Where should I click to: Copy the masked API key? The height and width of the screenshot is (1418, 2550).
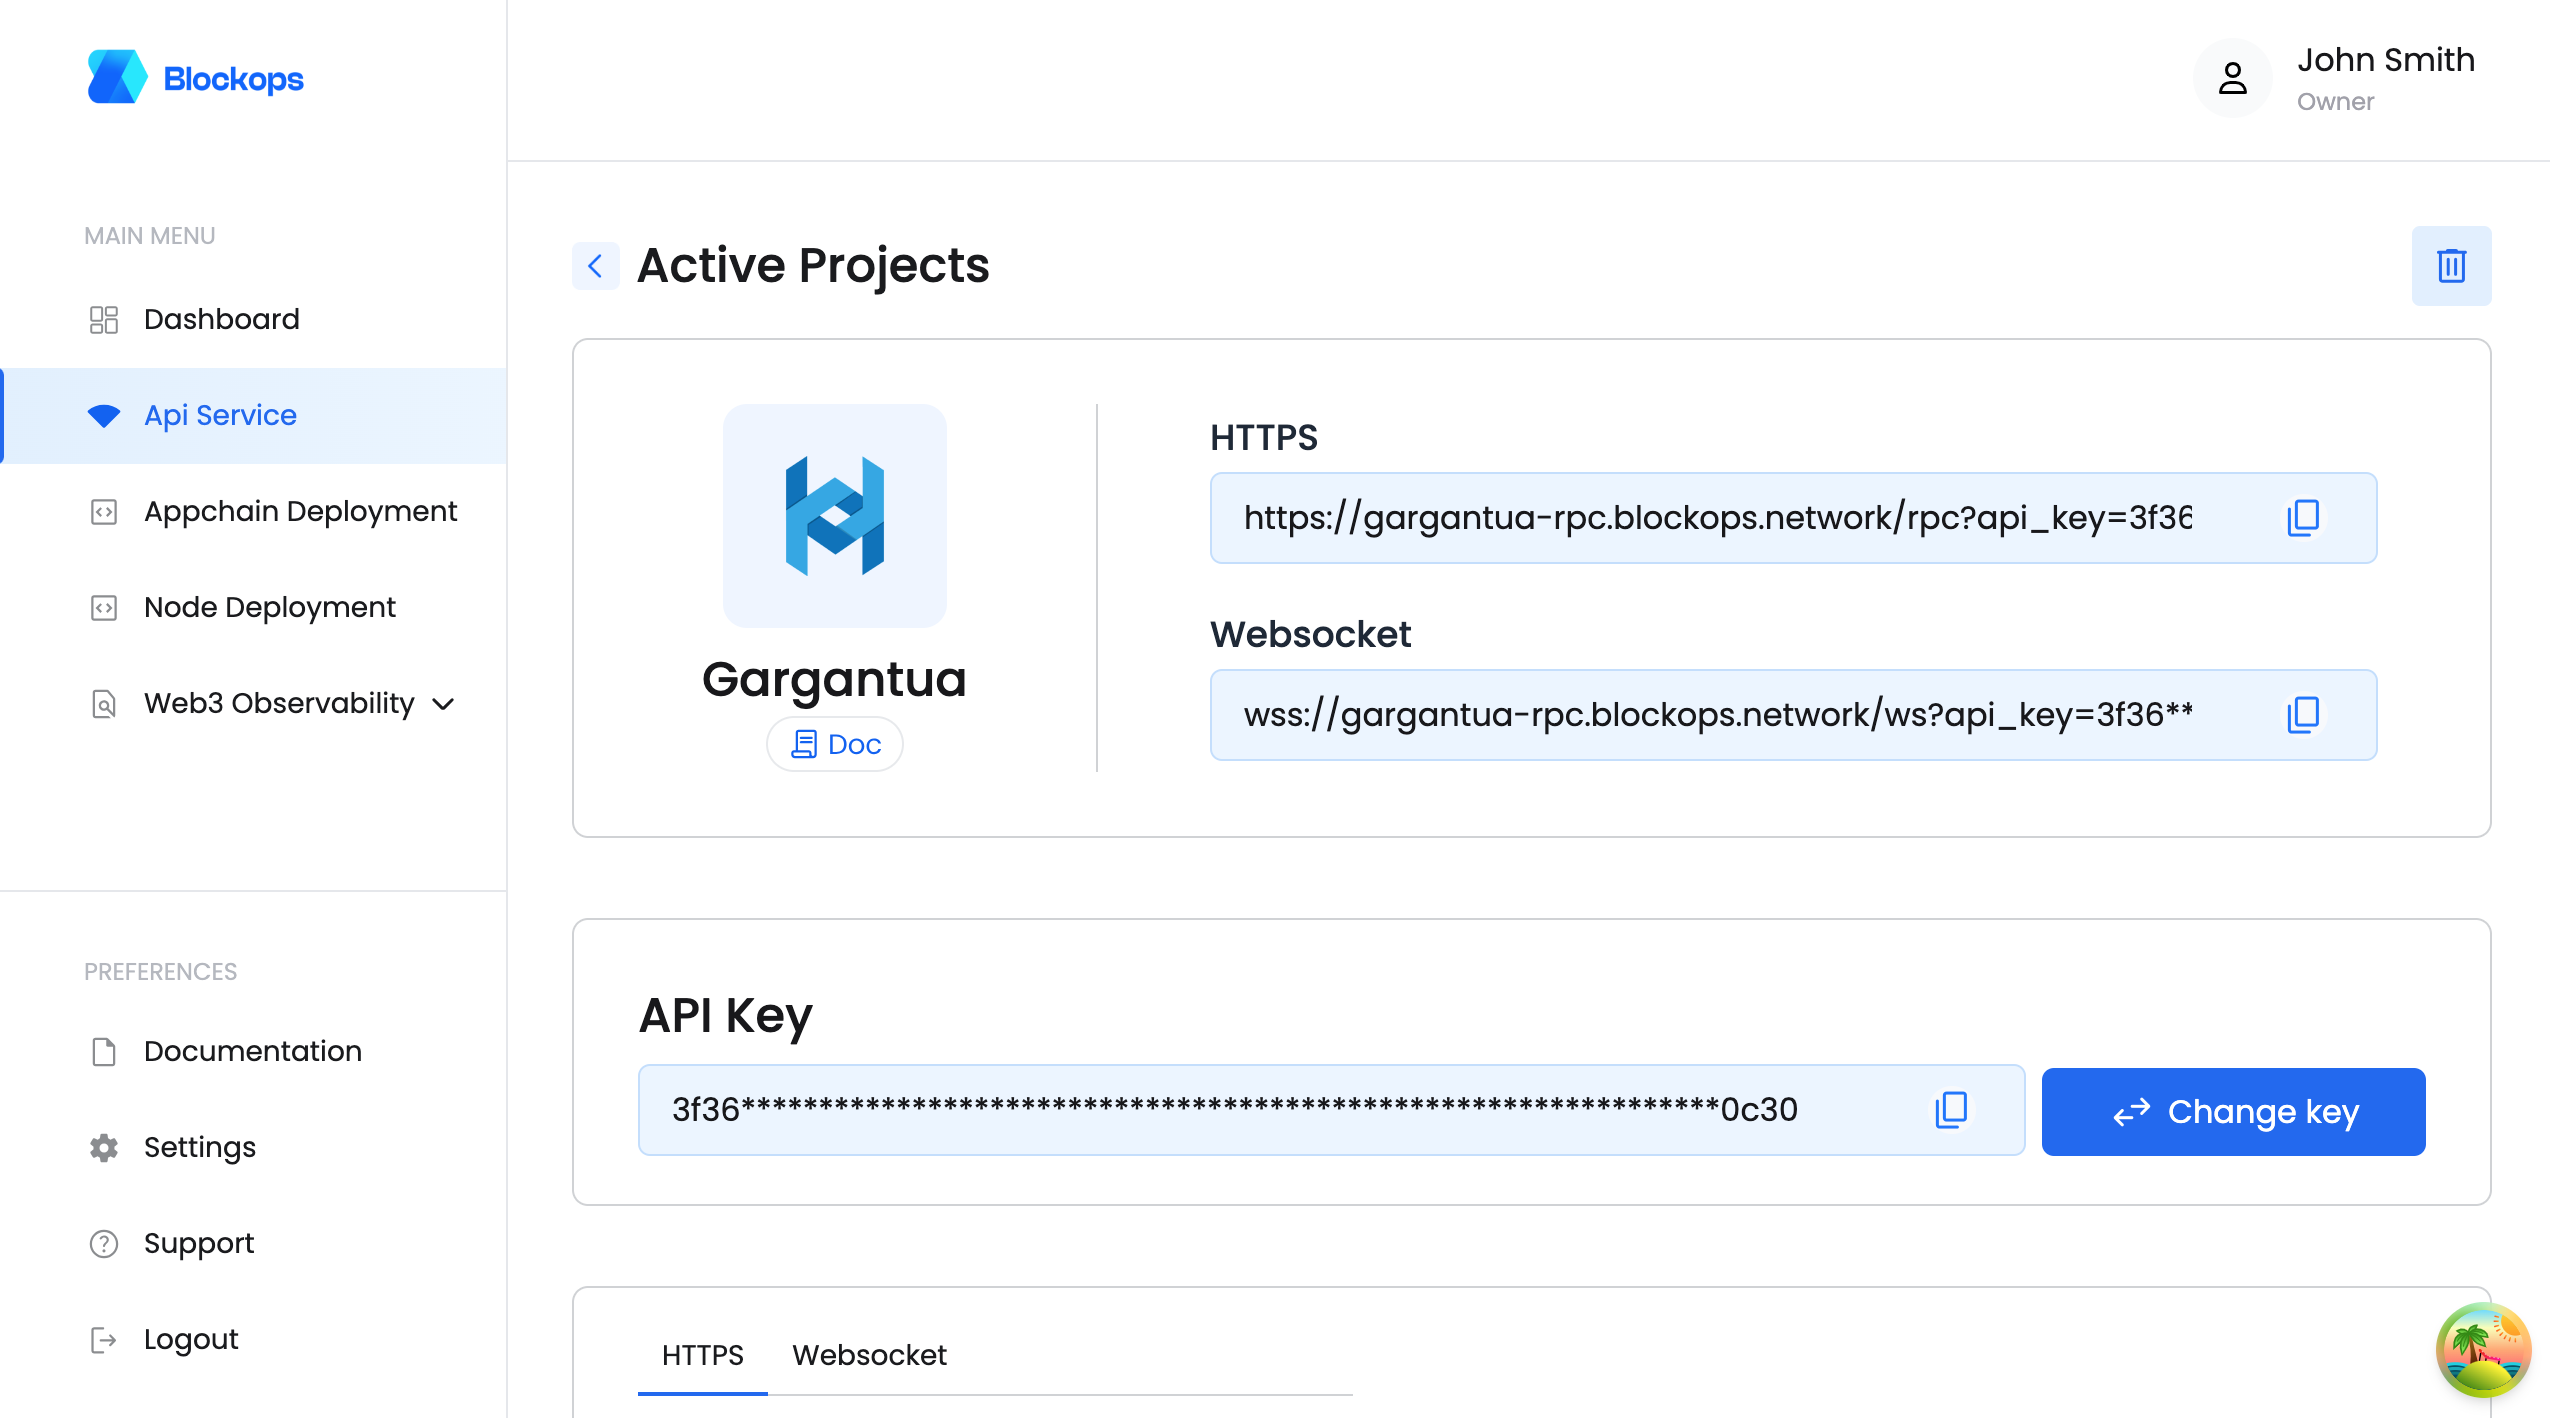tap(1950, 1110)
